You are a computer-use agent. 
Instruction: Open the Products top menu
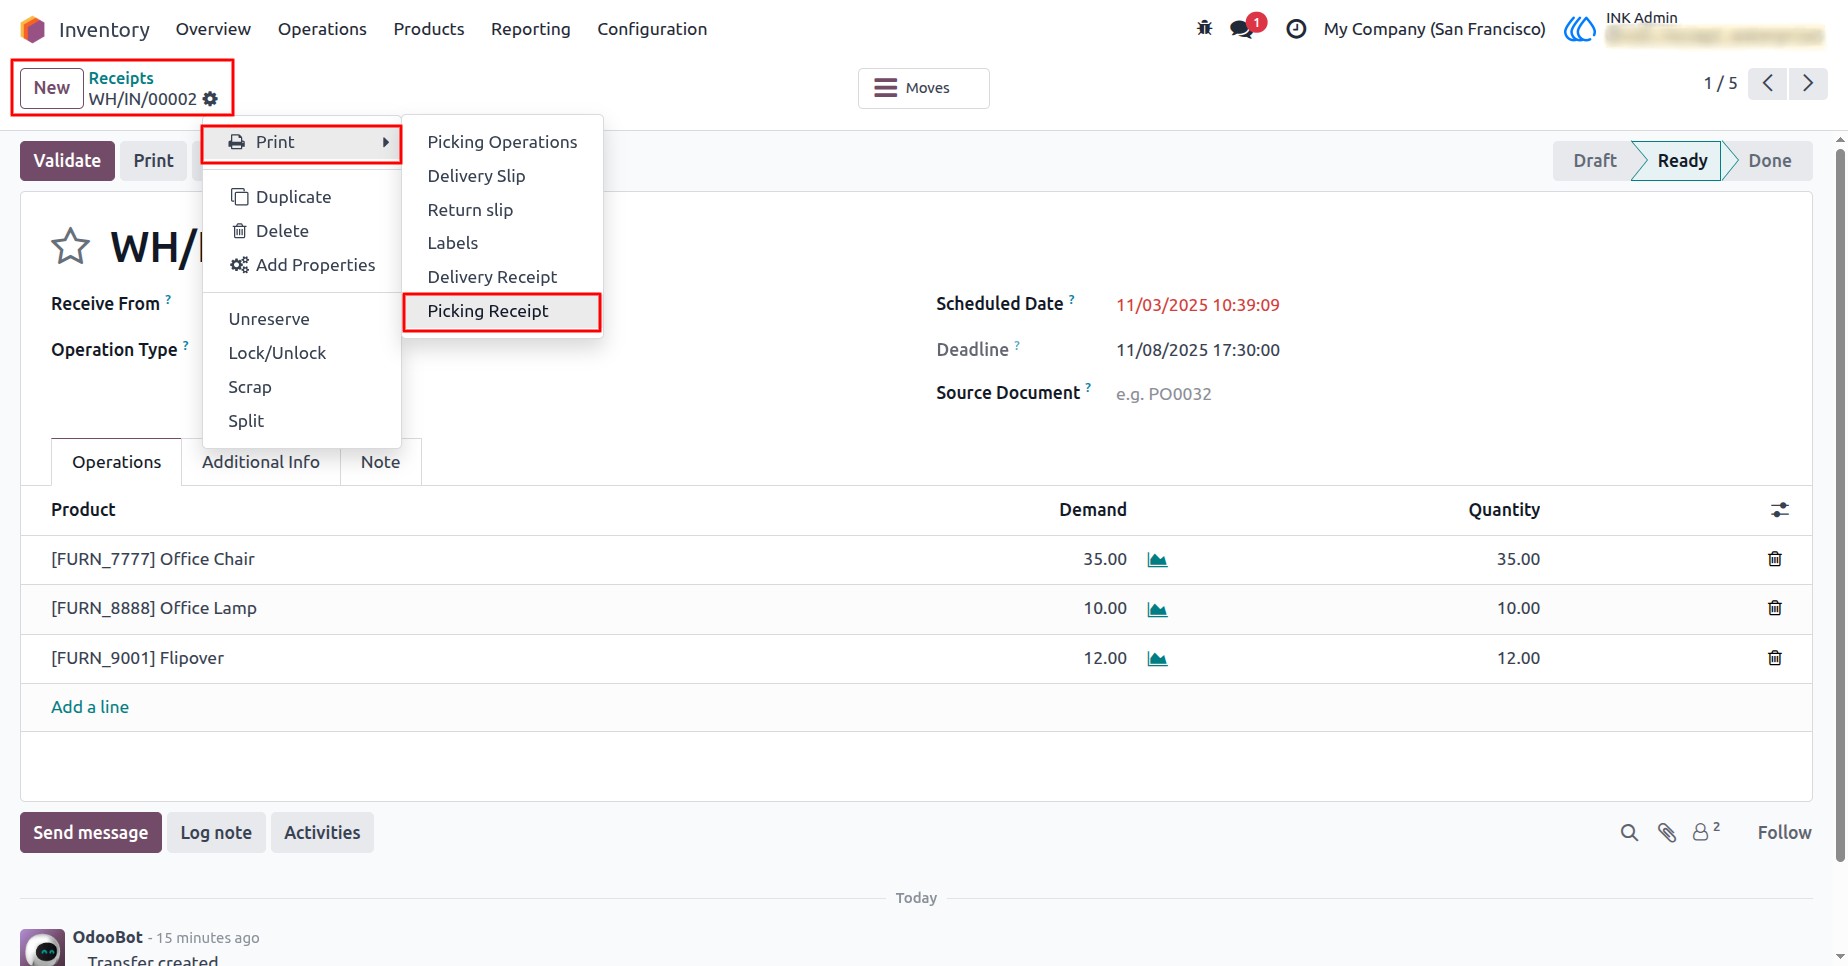[x=429, y=29]
